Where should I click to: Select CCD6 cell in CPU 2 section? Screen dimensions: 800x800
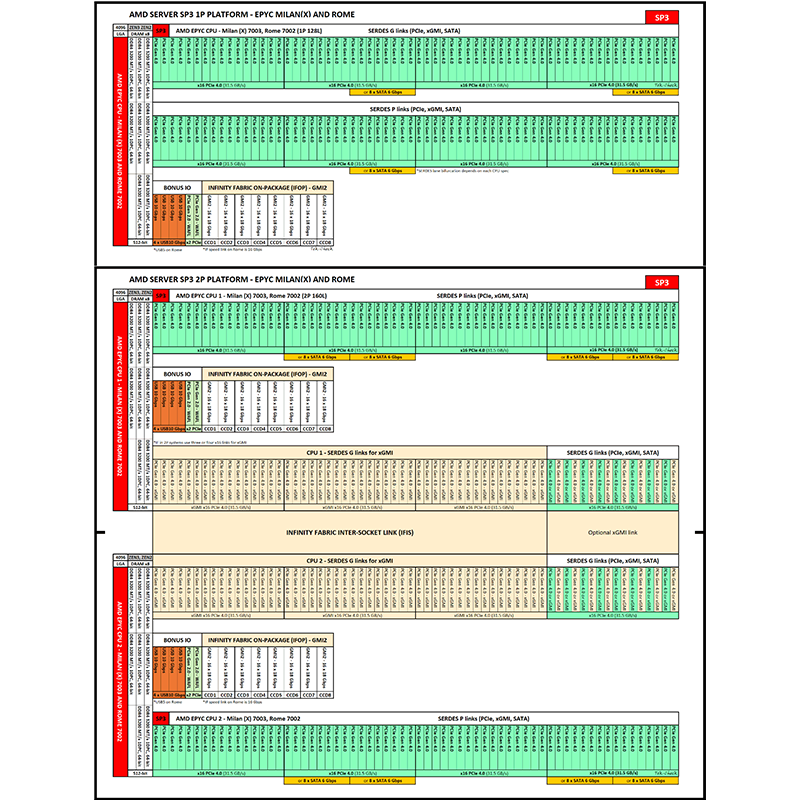292,695
